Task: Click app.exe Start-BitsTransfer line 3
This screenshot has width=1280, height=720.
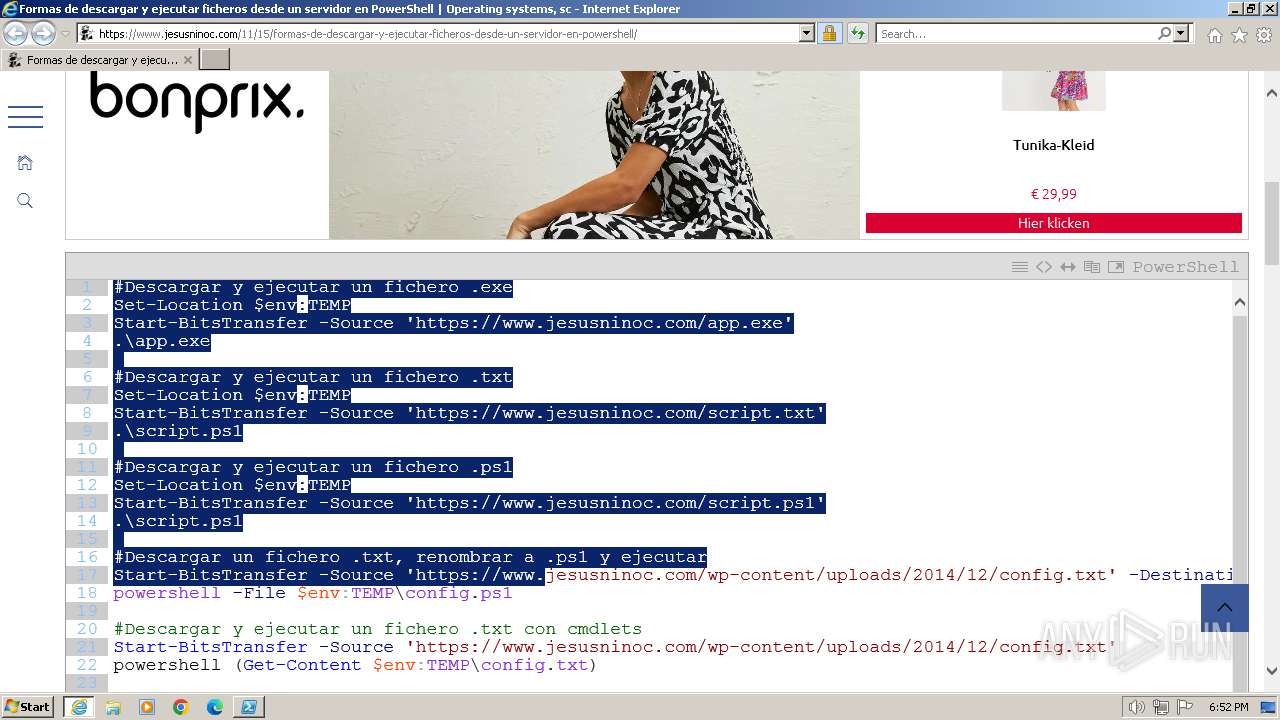Action: tap(453, 323)
